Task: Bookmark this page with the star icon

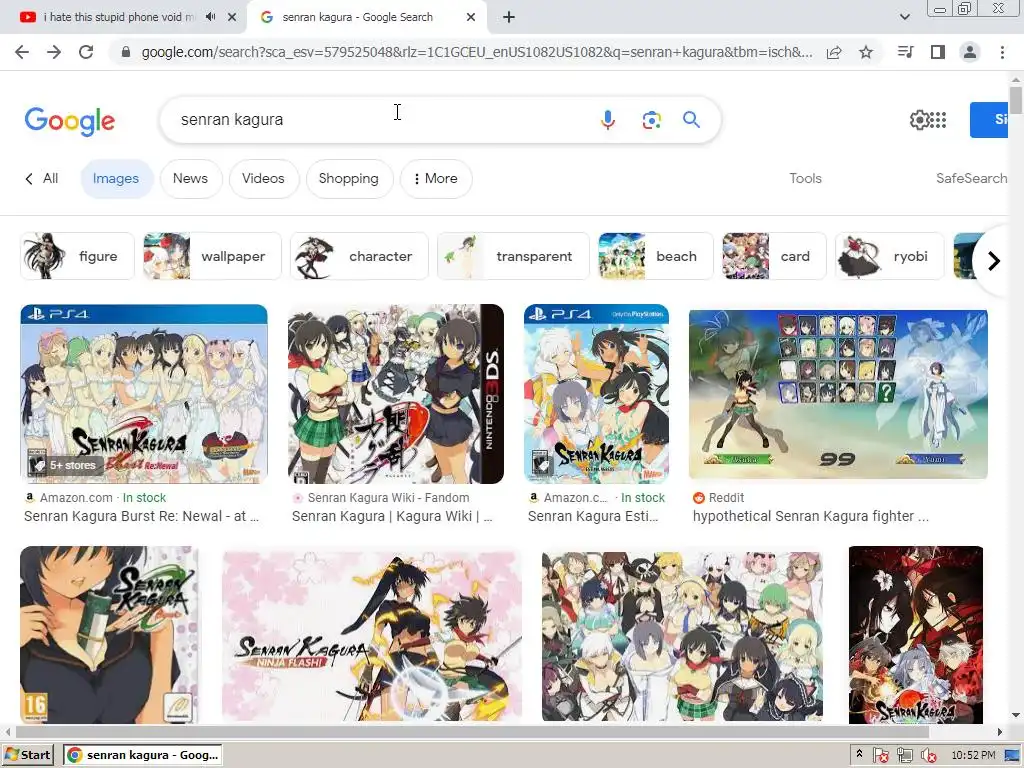Action: [866, 52]
